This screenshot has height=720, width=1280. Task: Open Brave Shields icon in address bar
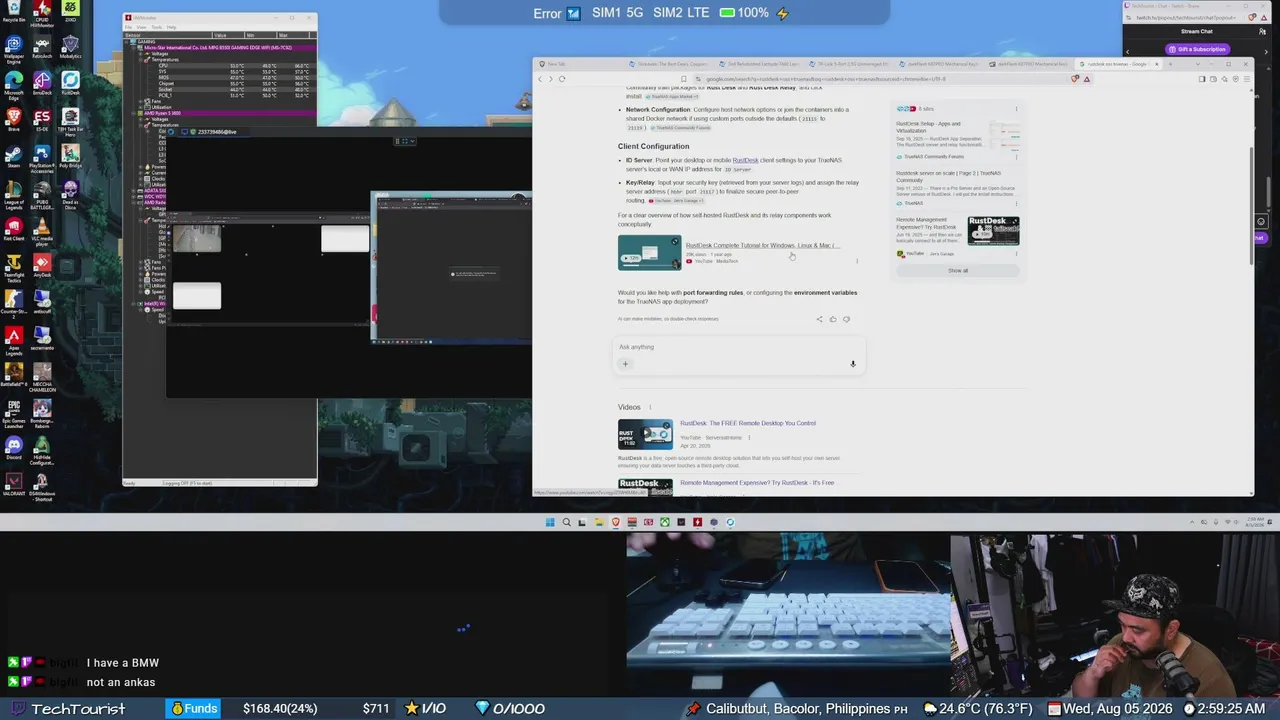1075,79
